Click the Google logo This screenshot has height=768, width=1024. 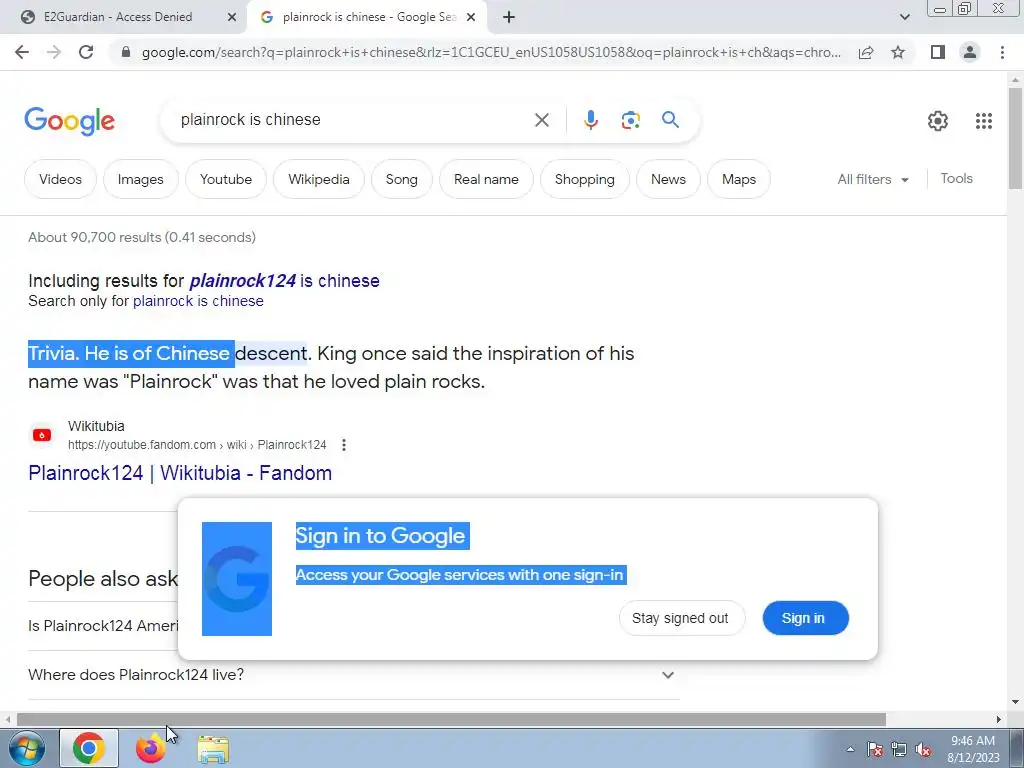coord(69,121)
